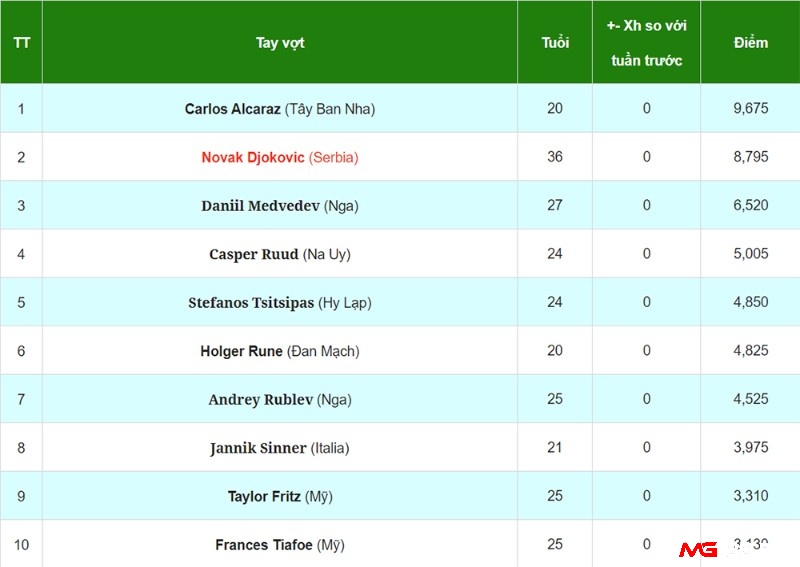This screenshot has height=567, width=800.
Task: Click the 'TT' rank column header
Action: click(x=21, y=43)
